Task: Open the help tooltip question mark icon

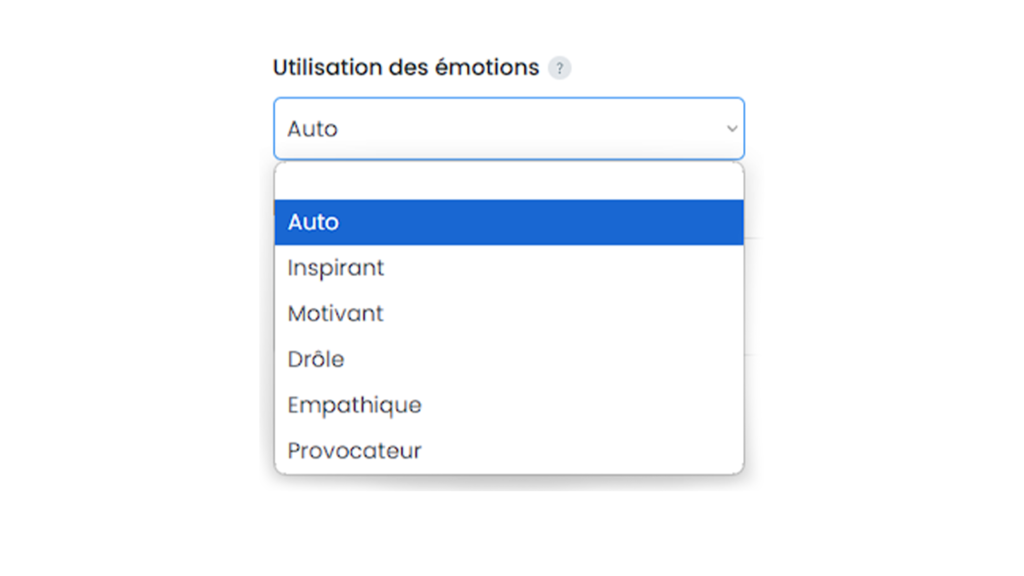Action: tap(559, 68)
